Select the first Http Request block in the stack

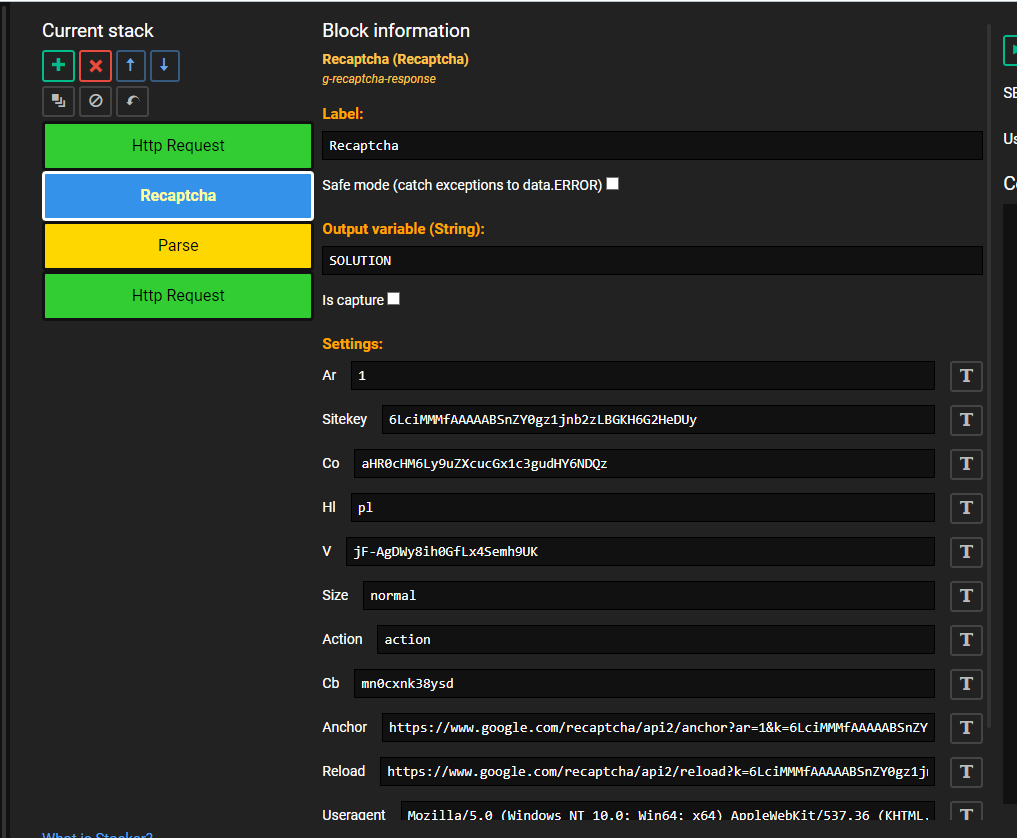click(178, 146)
